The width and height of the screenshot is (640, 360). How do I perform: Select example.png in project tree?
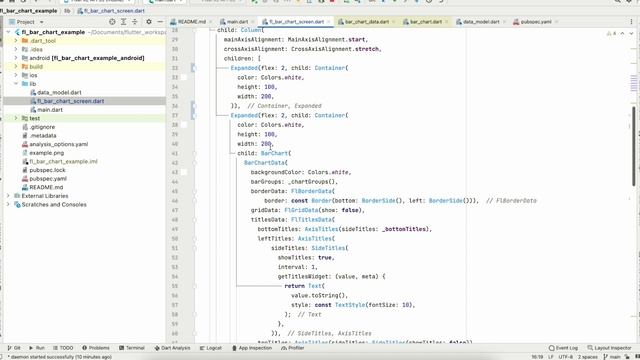(47, 153)
